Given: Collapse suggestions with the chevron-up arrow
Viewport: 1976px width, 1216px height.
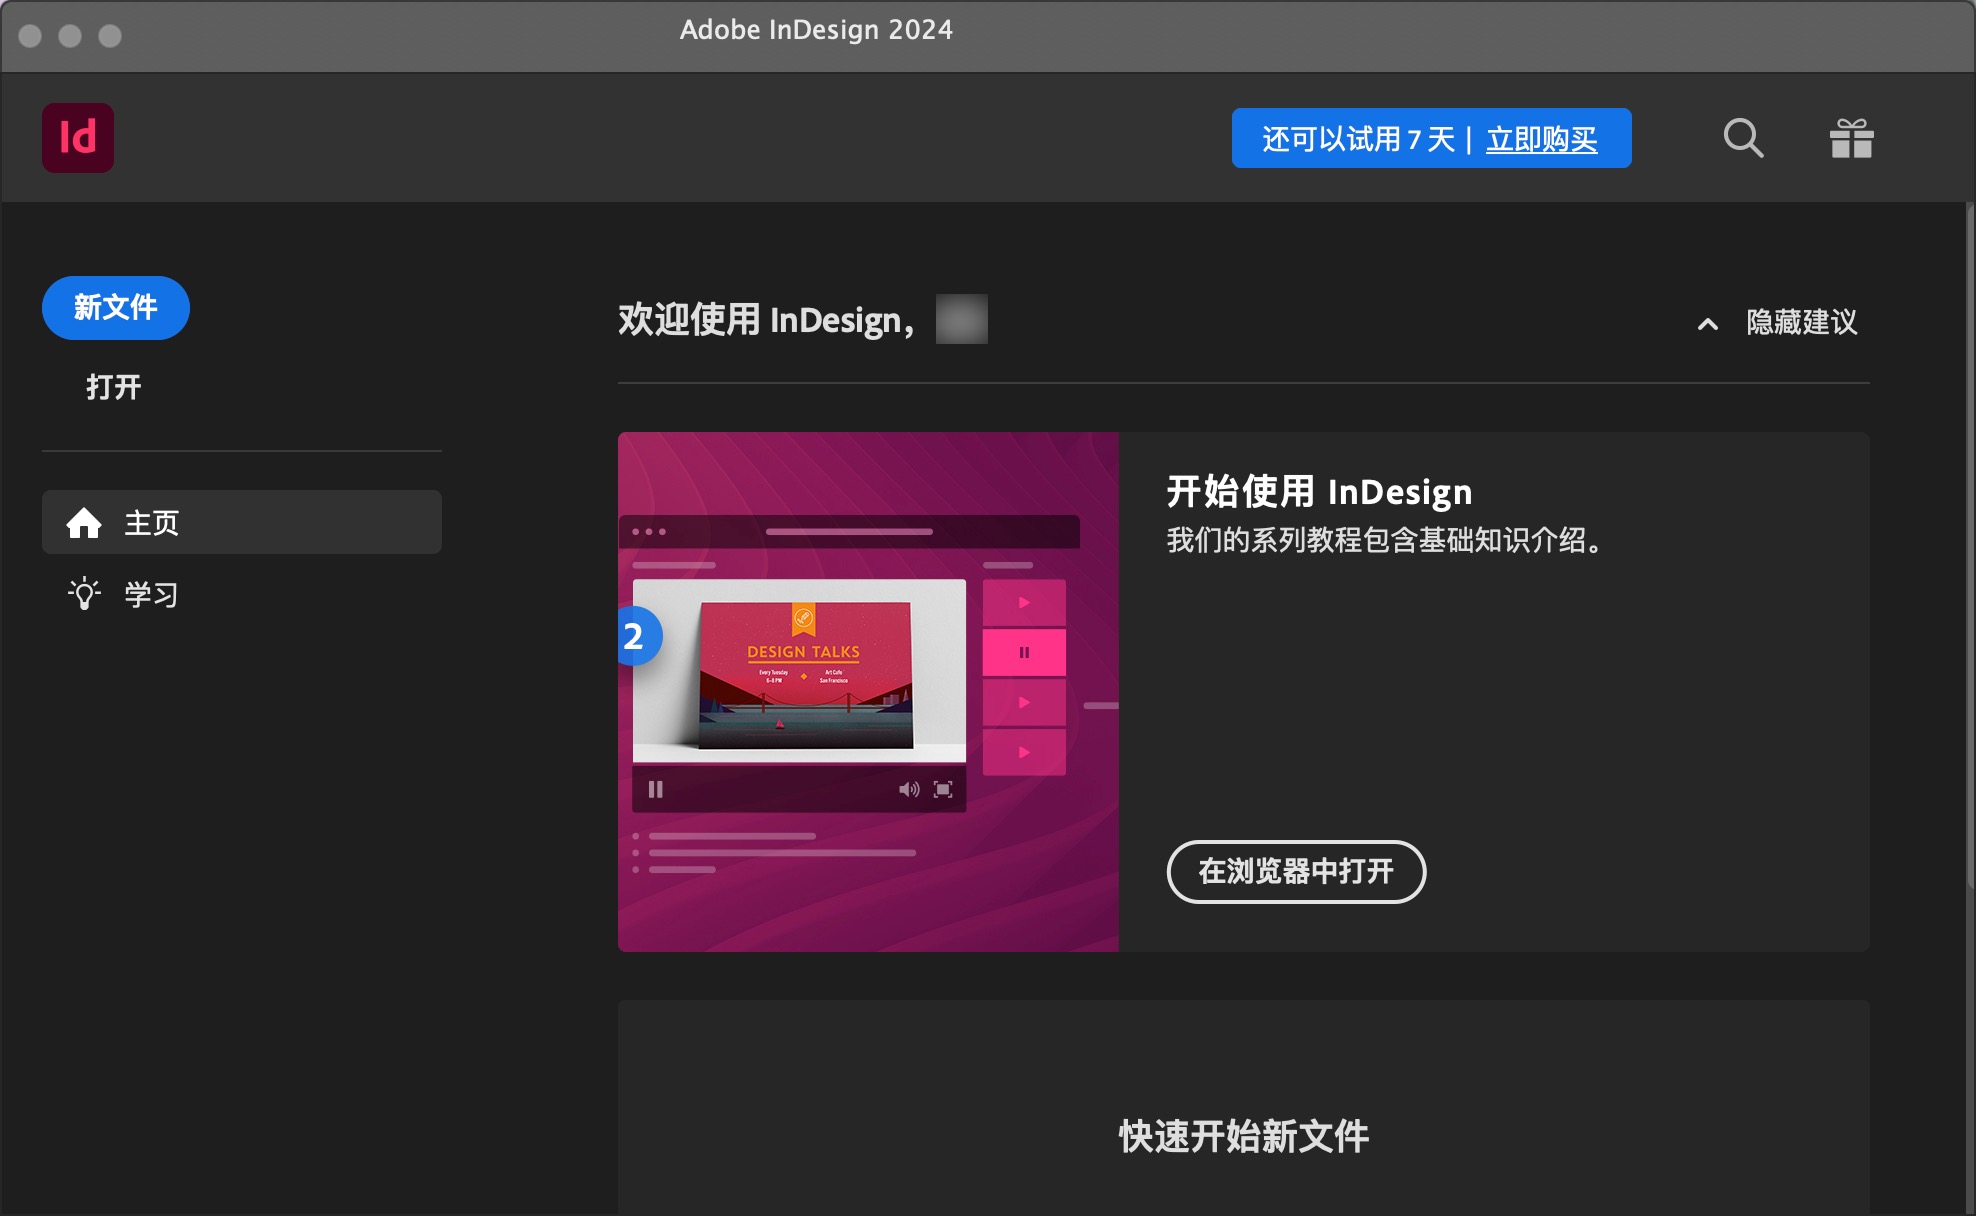Looking at the screenshot, I should (1708, 323).
